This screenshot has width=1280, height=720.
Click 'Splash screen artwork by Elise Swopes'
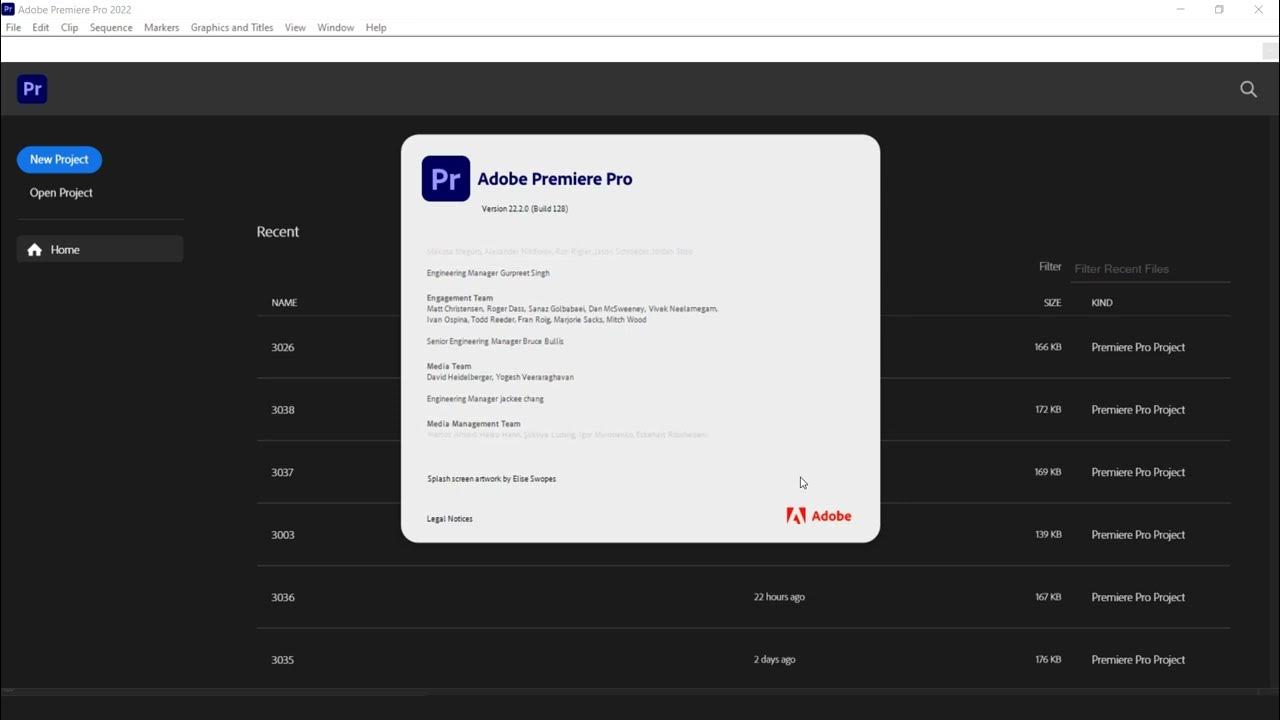(x=491, y=479)
